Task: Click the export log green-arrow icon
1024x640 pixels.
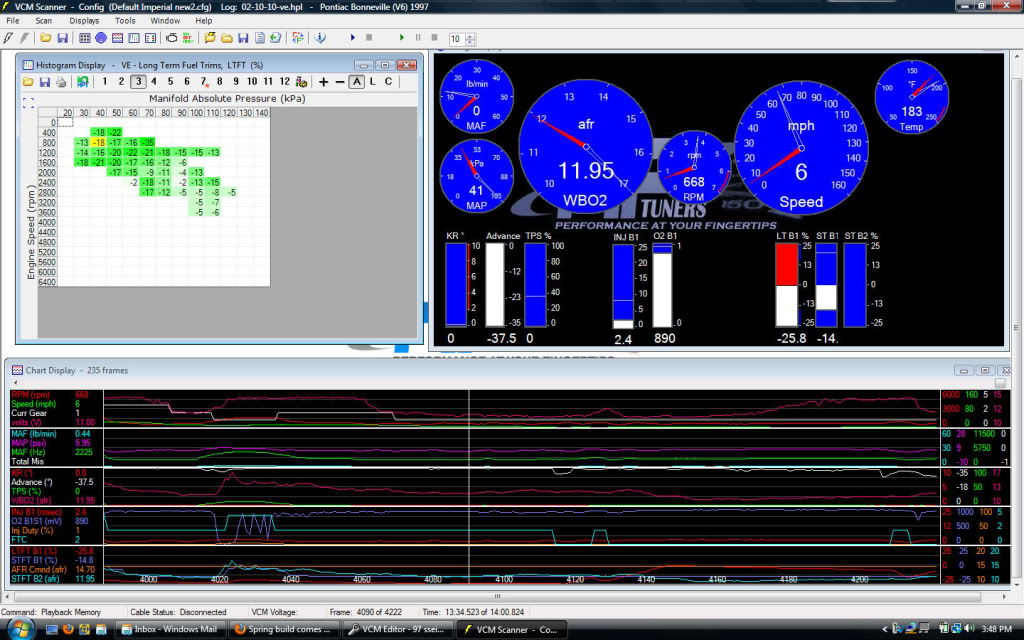Action: [x=276, y=38]
